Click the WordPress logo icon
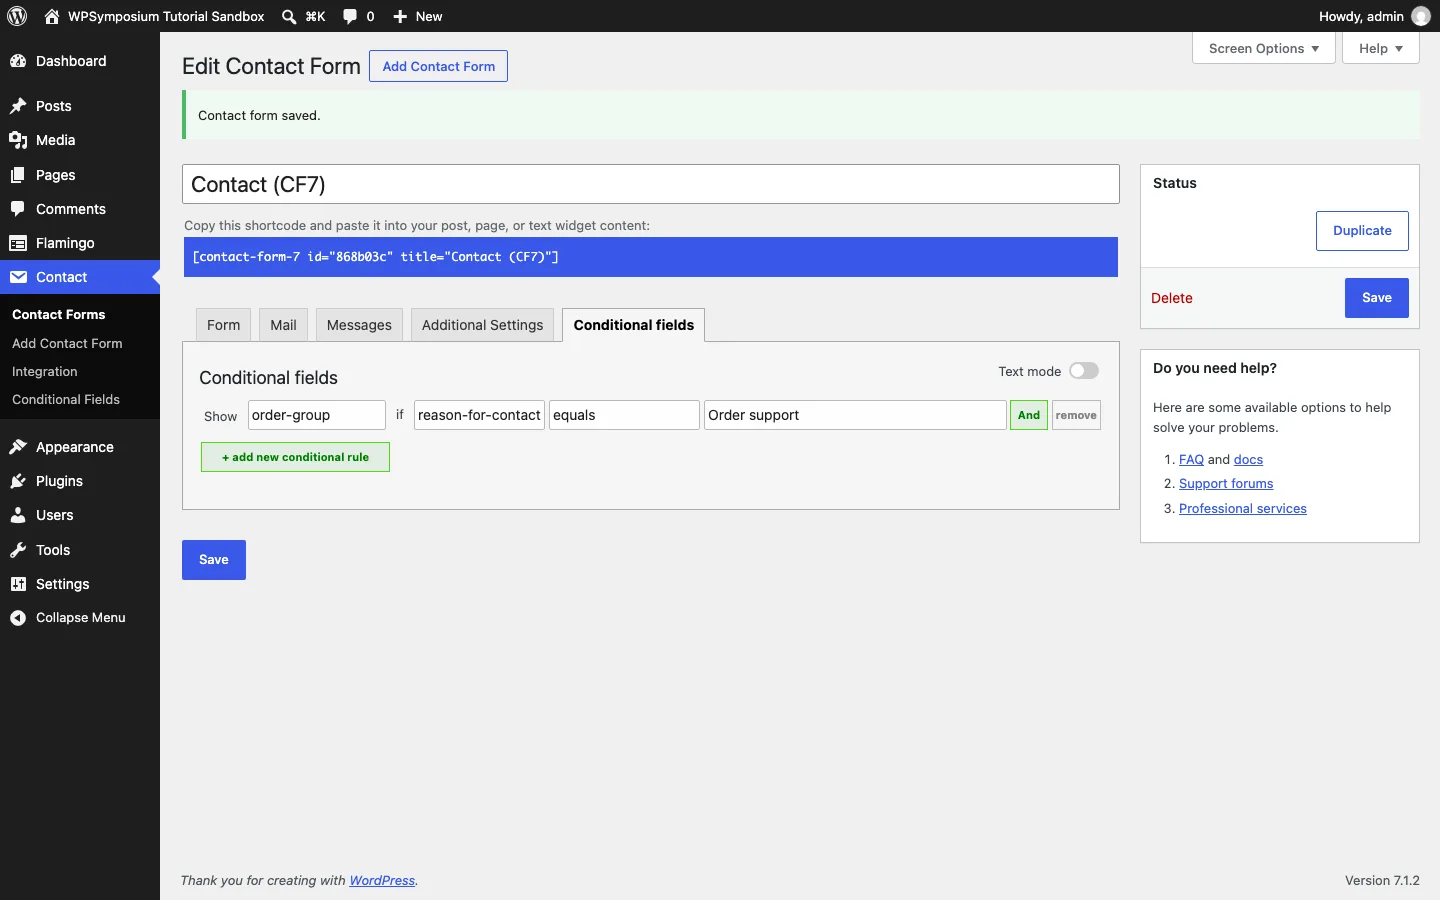 click(17, 16)
